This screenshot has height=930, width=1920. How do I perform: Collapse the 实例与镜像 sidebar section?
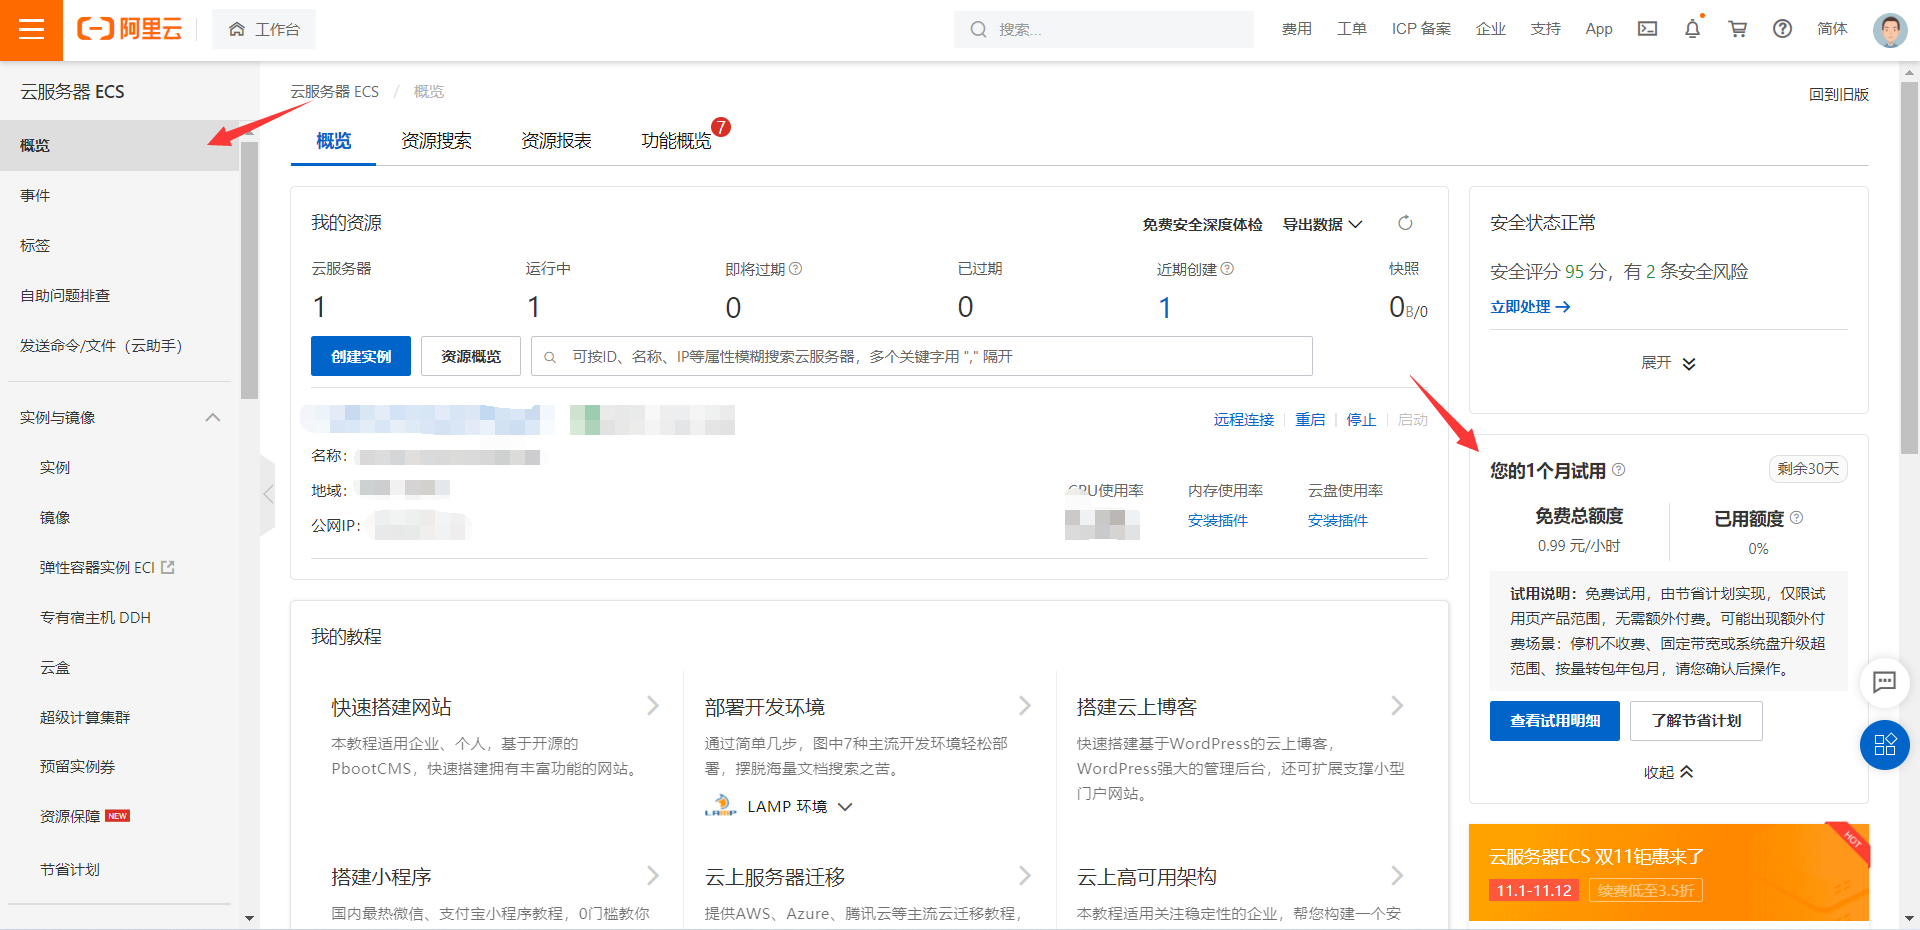[x=212, y=418]
